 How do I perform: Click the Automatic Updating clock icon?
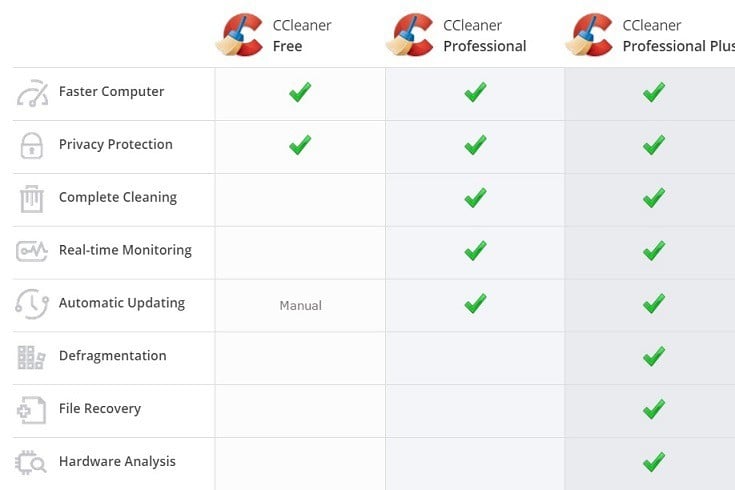tap(32, 304)
